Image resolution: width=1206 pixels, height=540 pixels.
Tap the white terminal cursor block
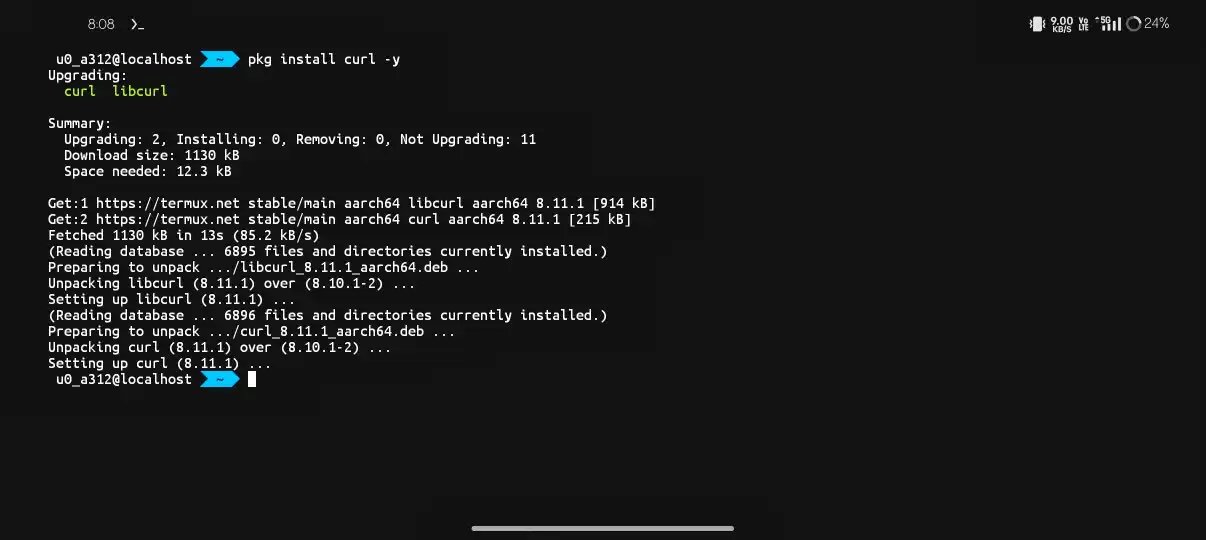252,379
